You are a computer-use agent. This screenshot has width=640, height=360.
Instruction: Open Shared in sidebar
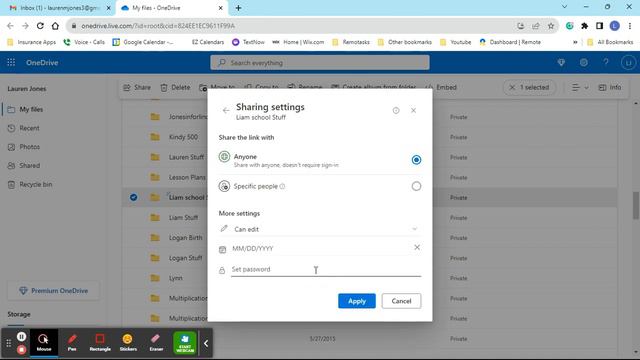tap(29, 166)
